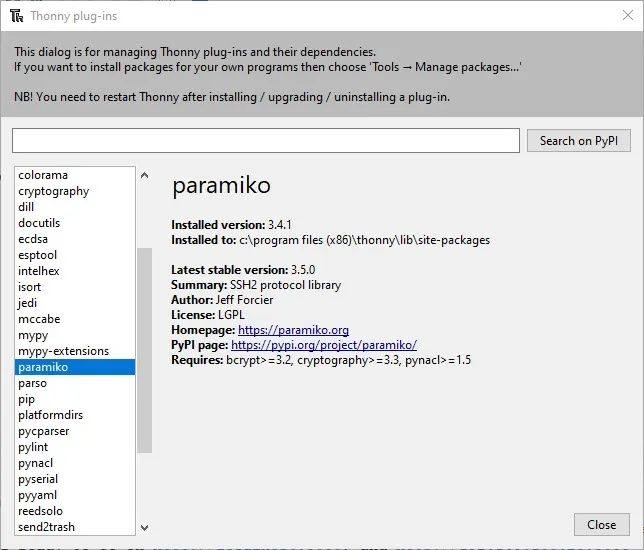Select mypy-extensions in the package list

pyautogui.click(x=75, y=351)
